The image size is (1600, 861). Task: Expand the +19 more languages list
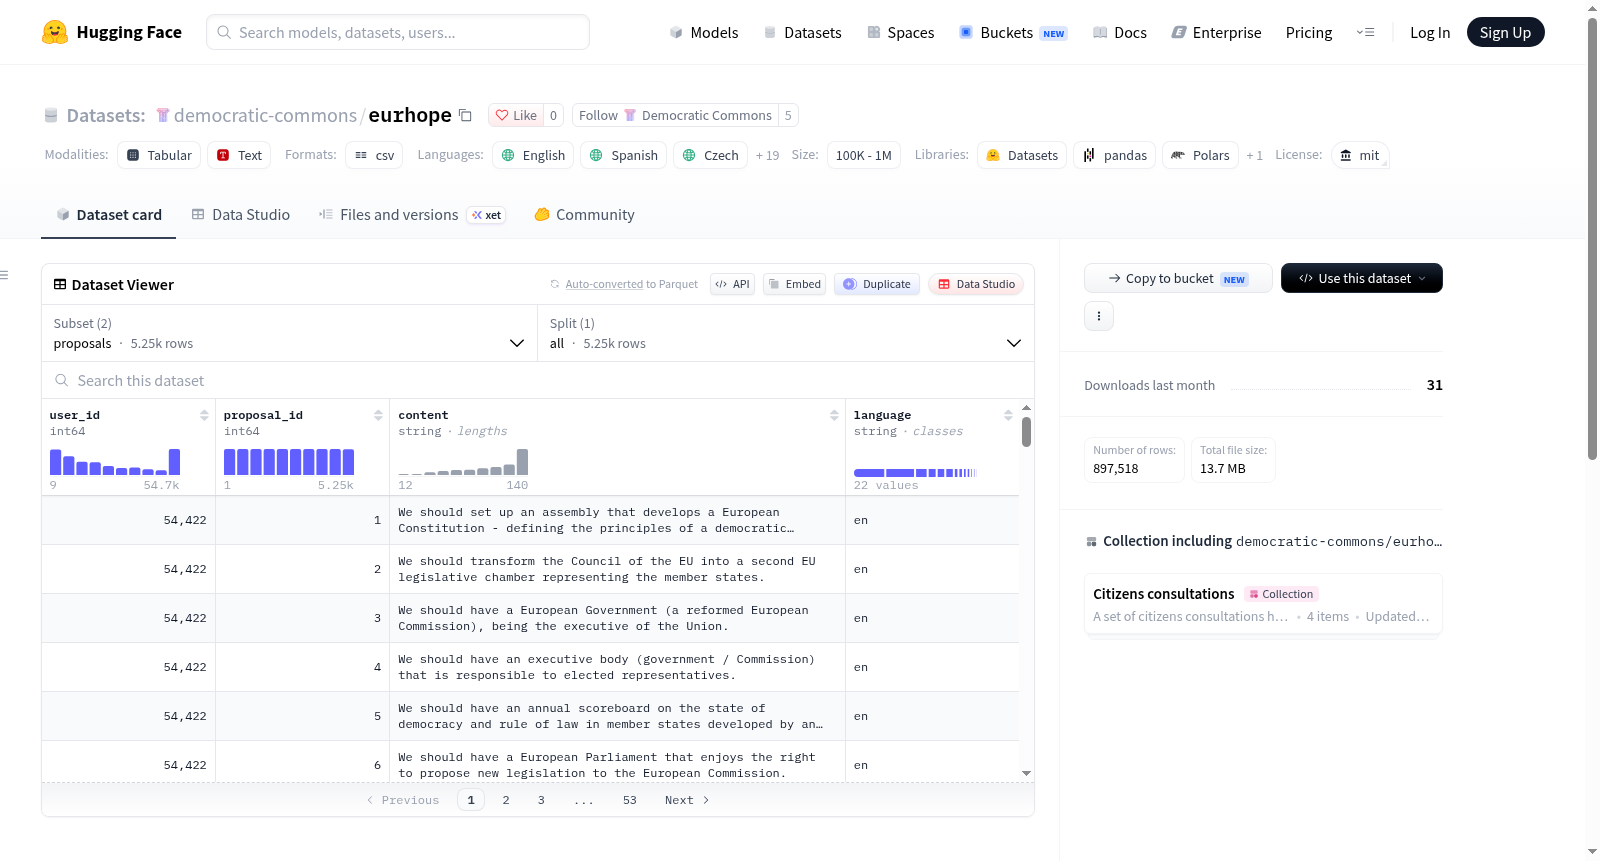coord(767,155)
